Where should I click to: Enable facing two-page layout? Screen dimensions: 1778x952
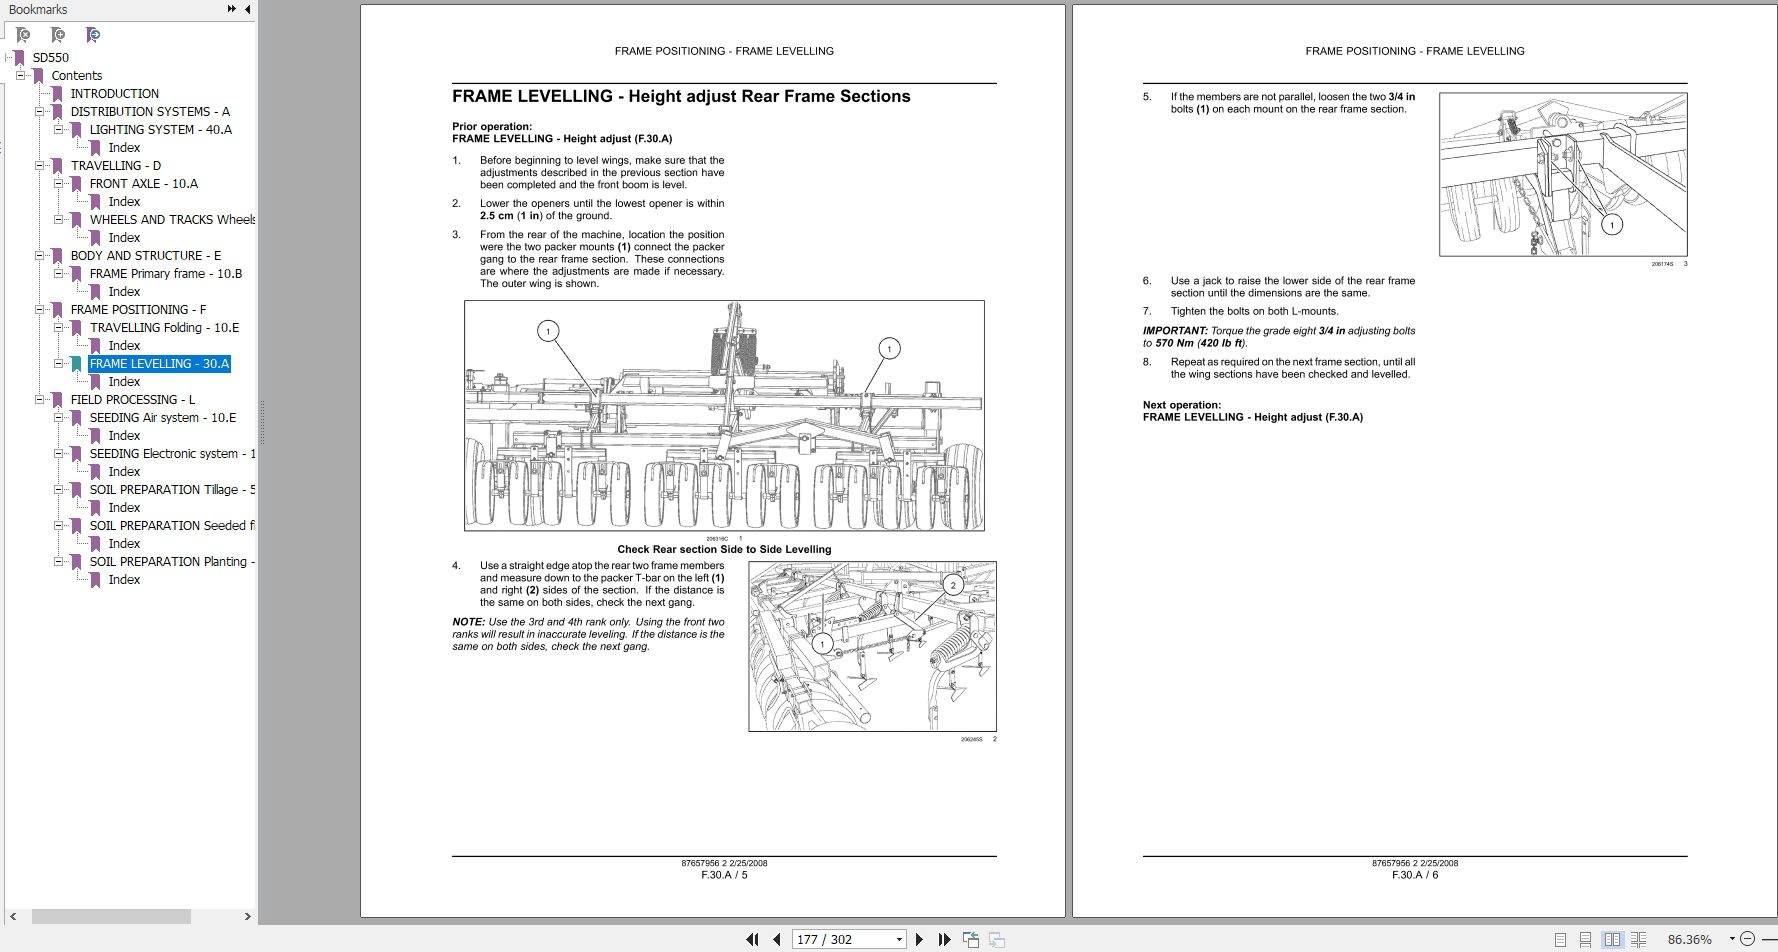coord(1612,939)
